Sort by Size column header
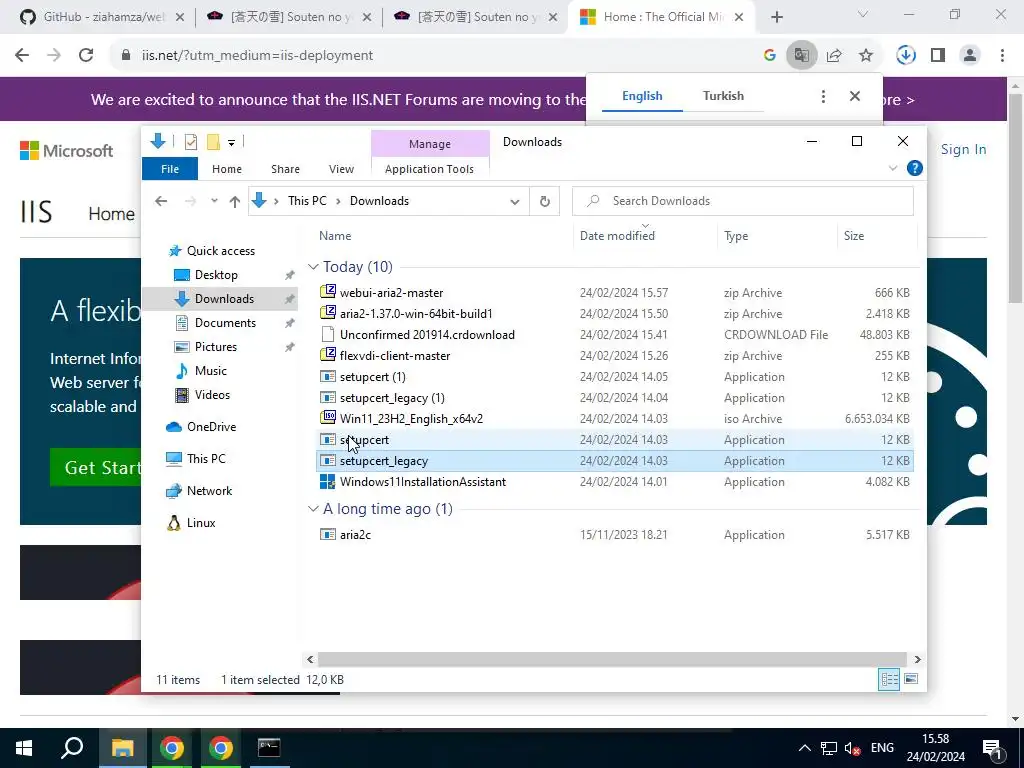1024x768 pixels. [x=854, y=236]
